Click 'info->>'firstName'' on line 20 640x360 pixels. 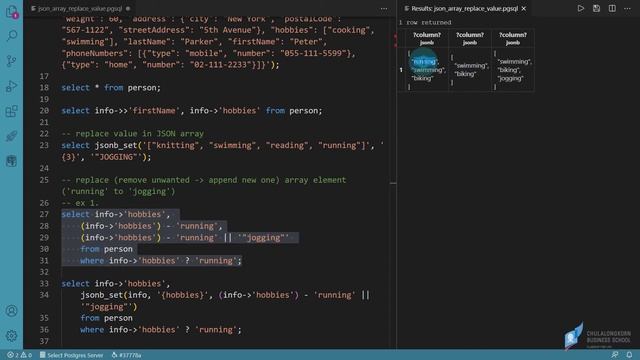[137, 111]
